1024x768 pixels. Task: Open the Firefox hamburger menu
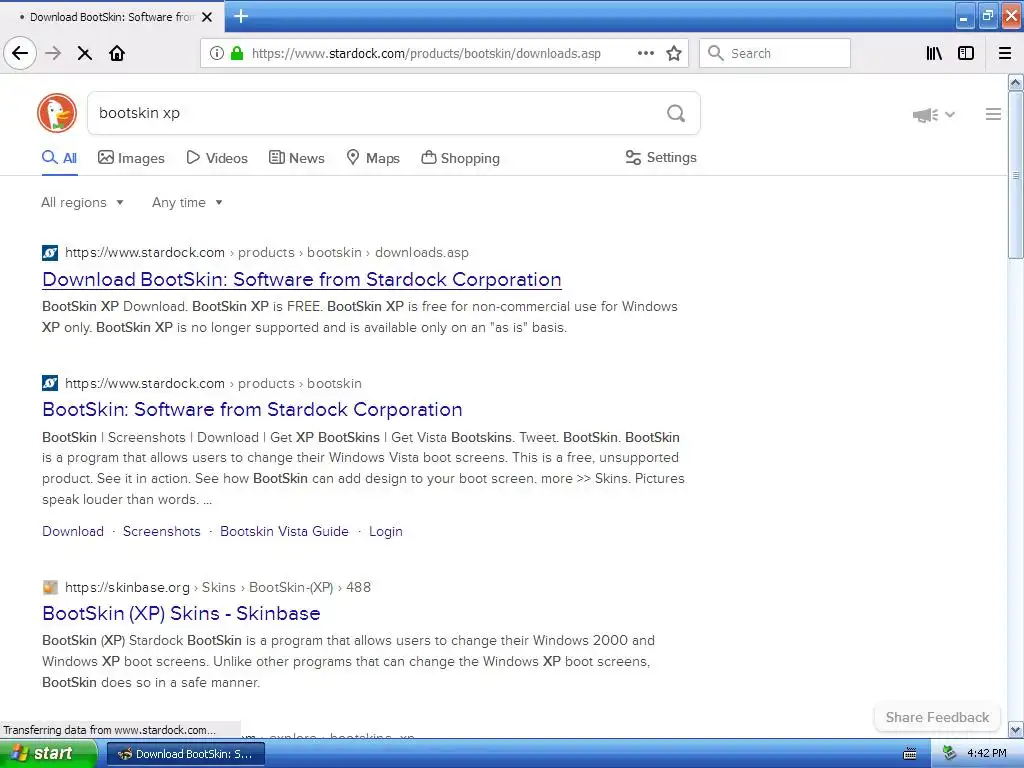click(x=1005, y=53)
